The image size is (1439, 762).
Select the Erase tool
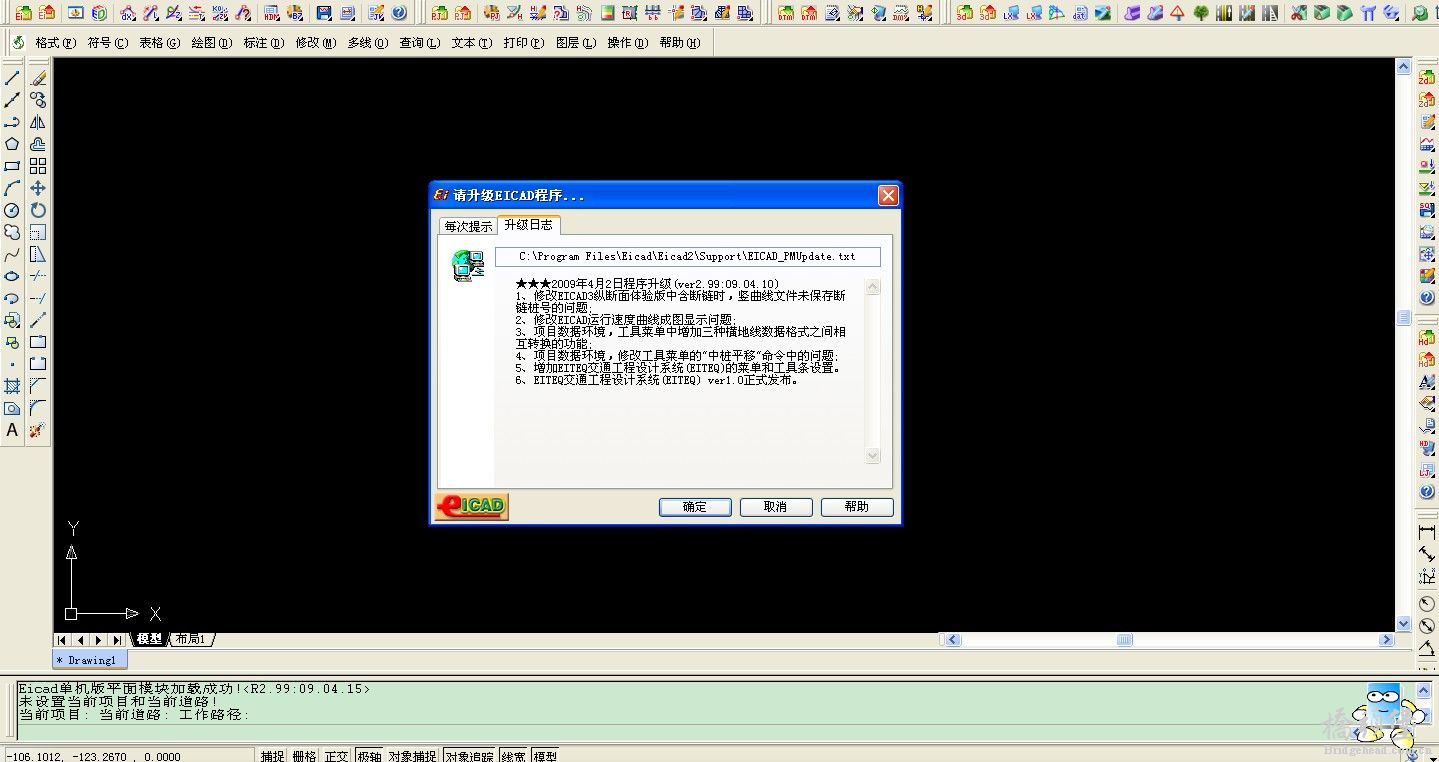[38, 78]
